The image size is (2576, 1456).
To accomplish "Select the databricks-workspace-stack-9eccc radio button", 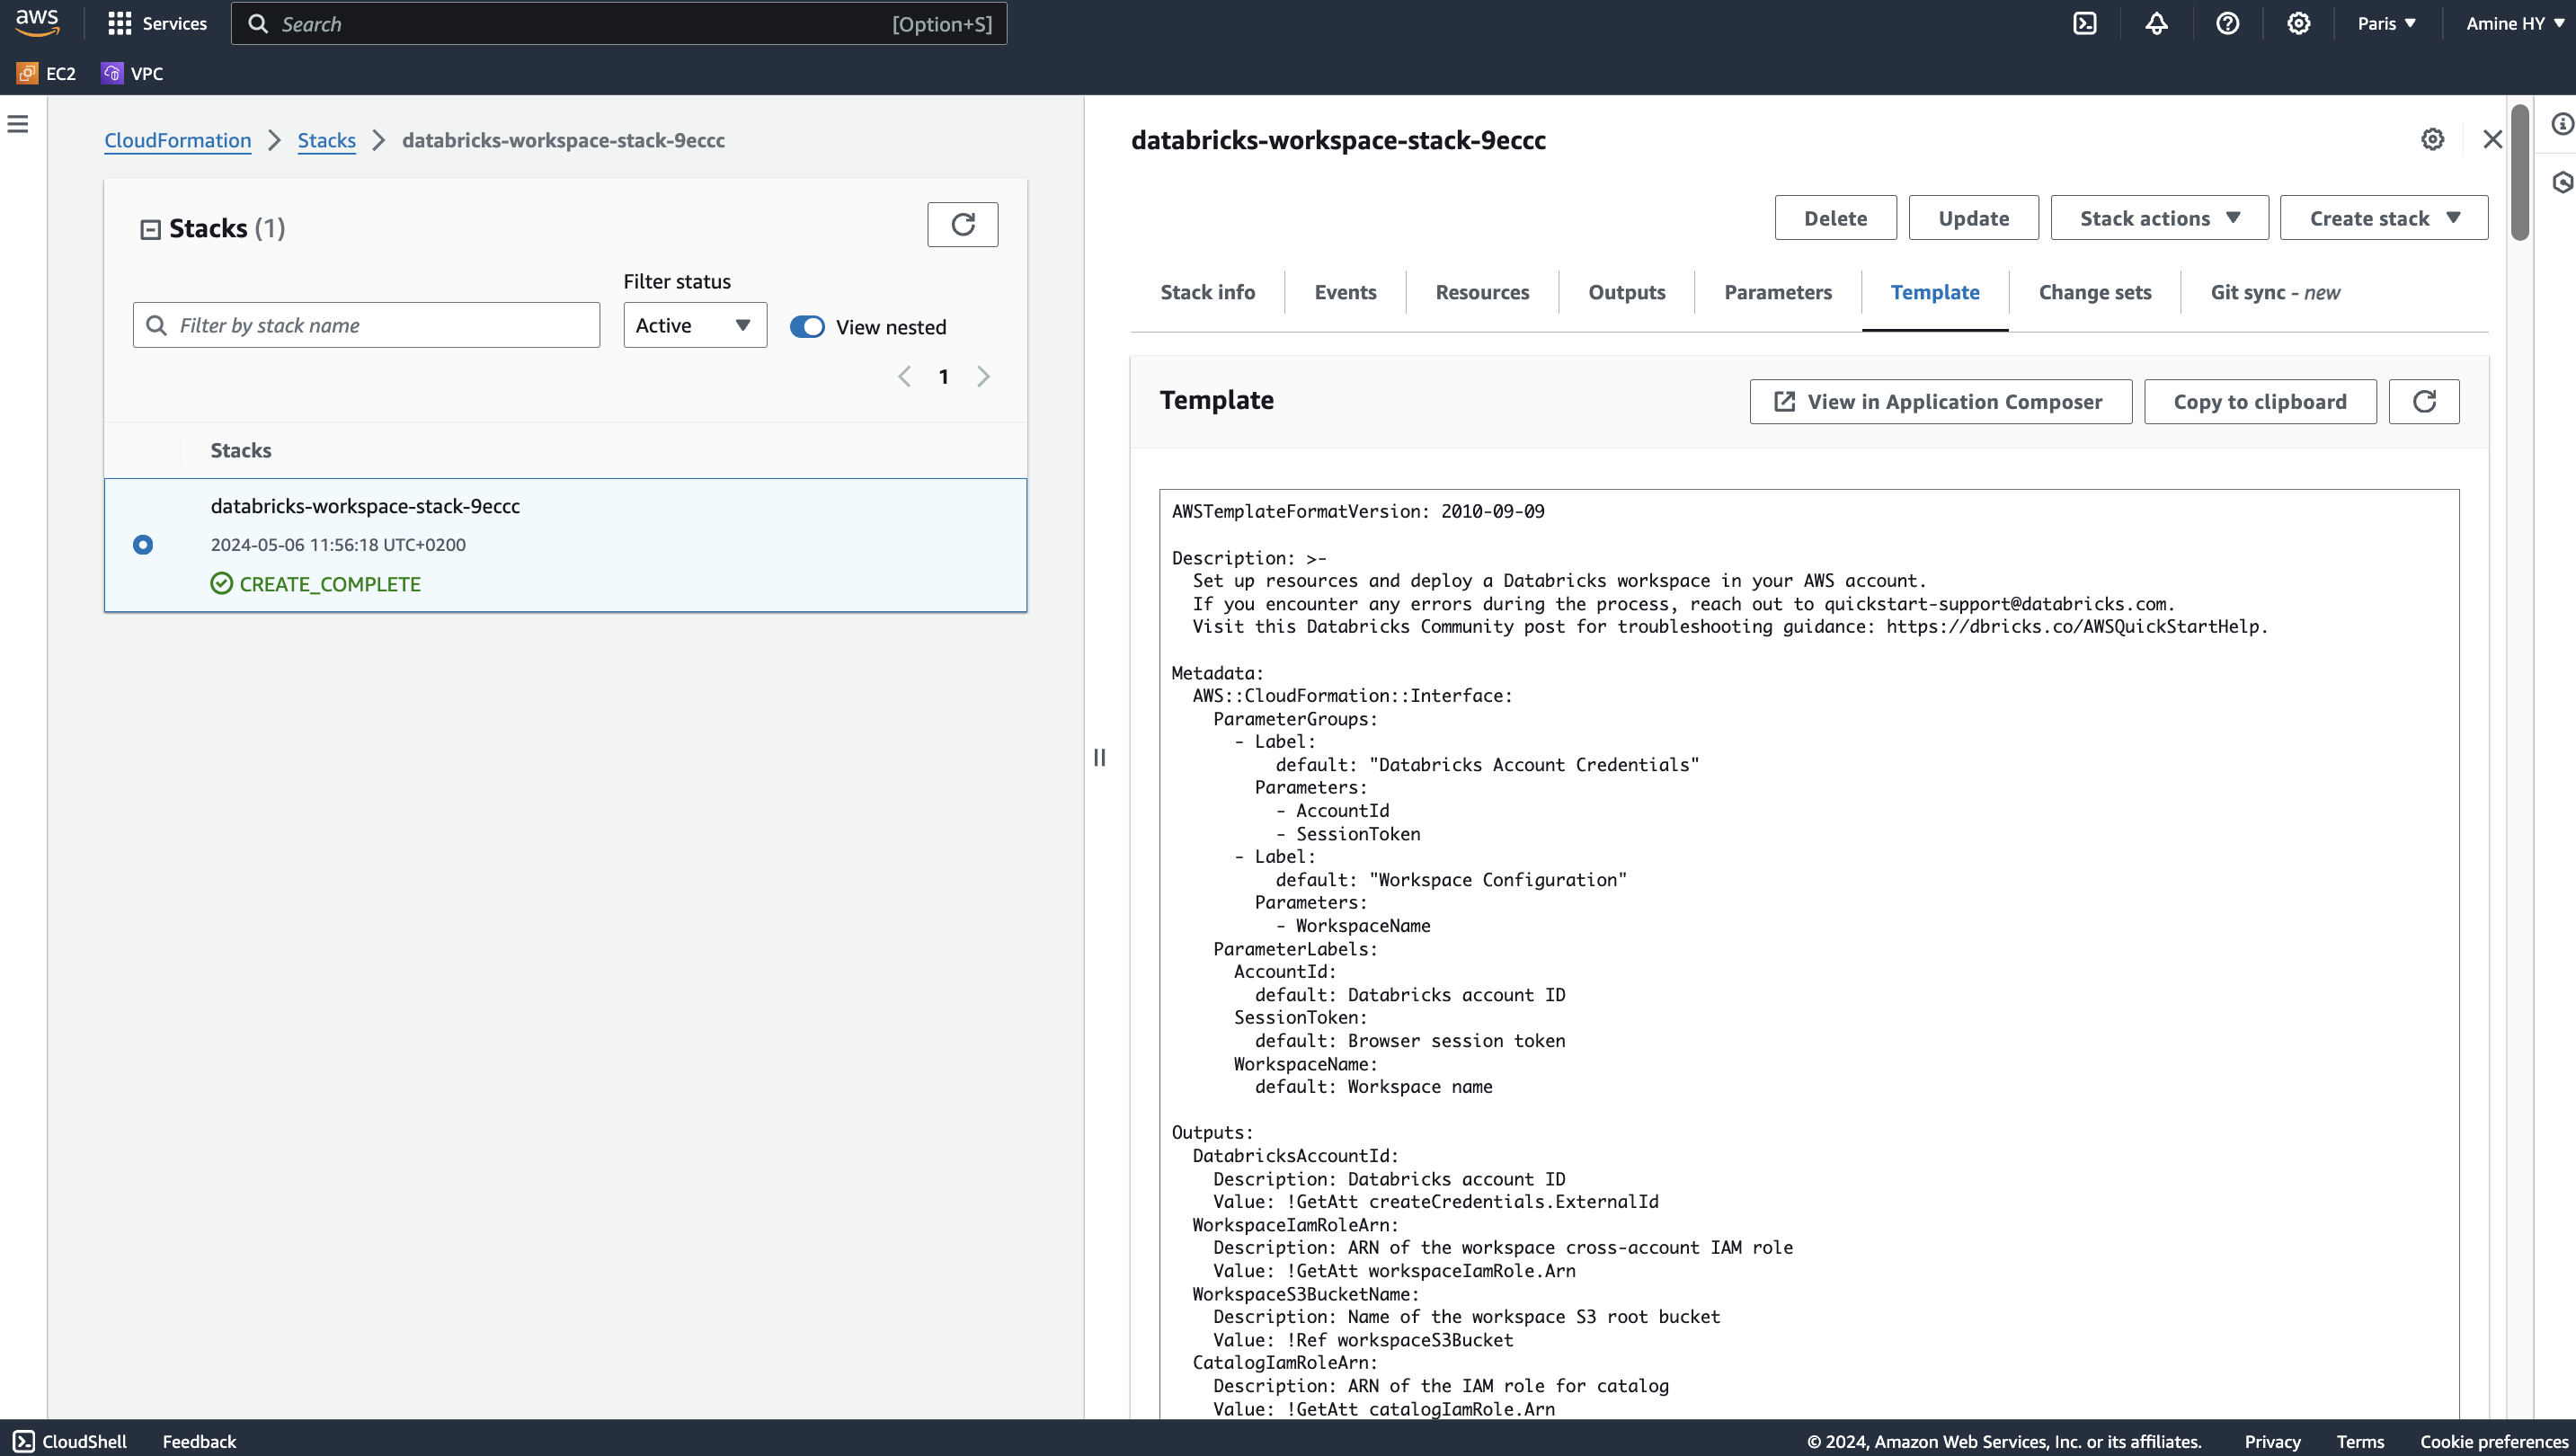I will pos(143,545).
